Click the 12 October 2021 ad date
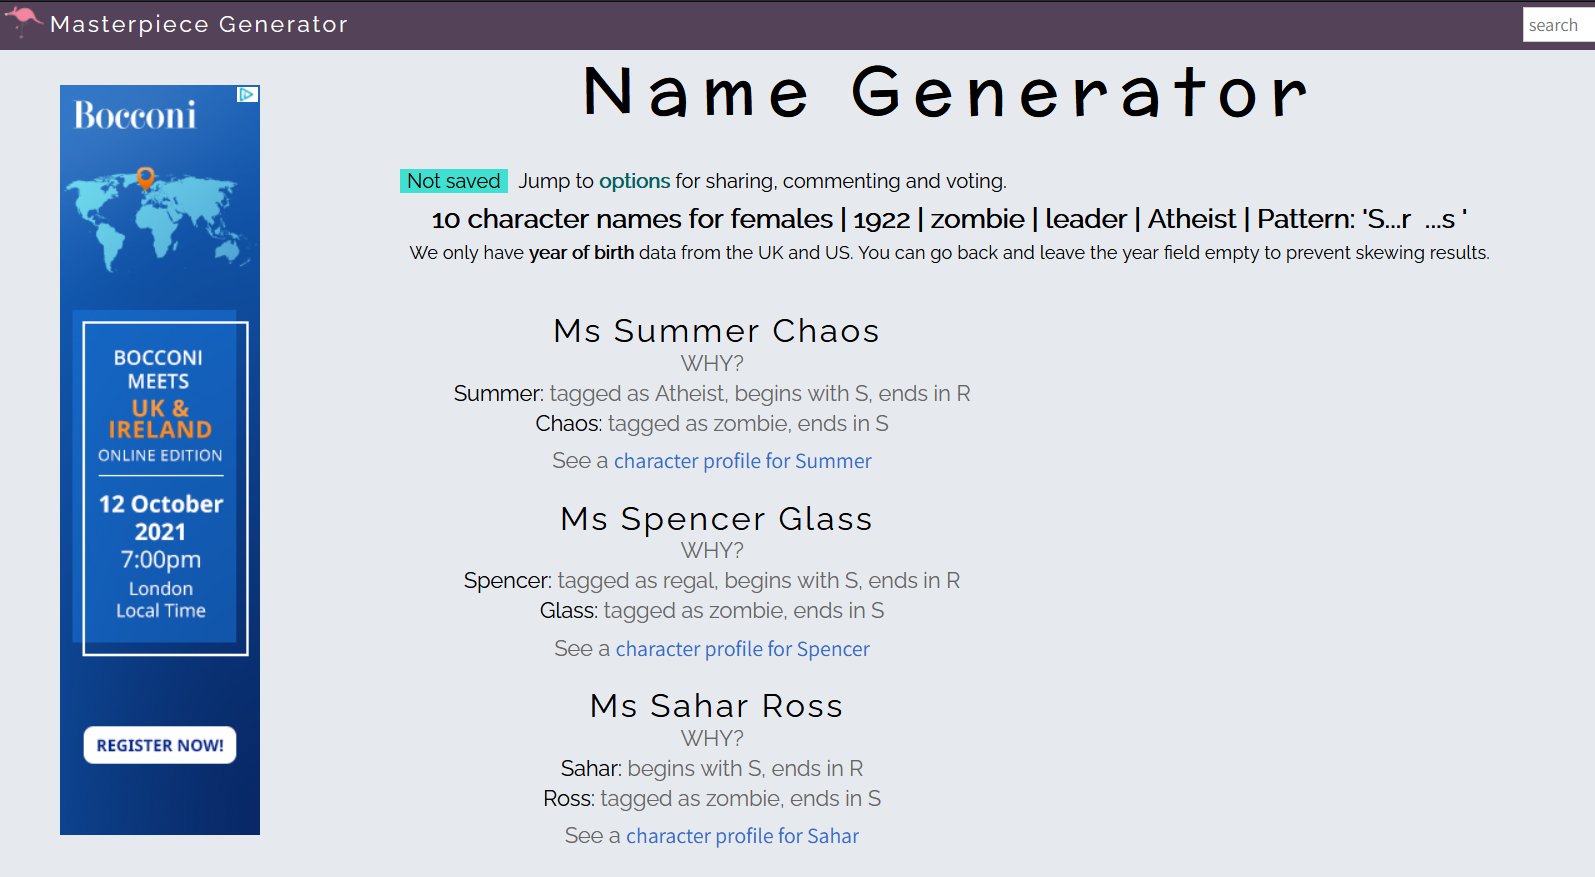This screenshot has height=877, width=1595. click(x=160, y=517)
